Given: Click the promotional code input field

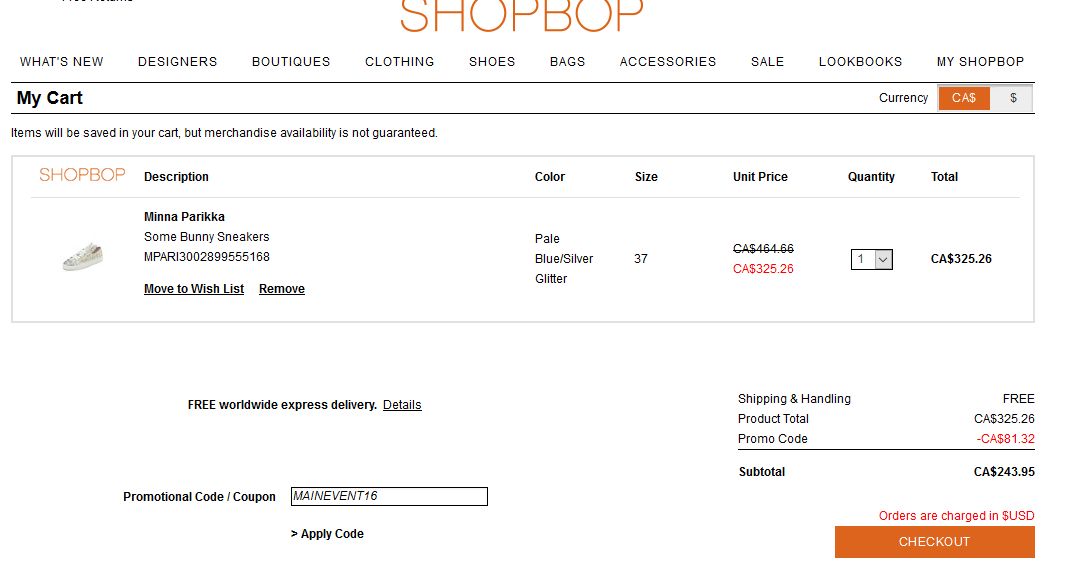Looking at the screenshot, I should 389,496.
